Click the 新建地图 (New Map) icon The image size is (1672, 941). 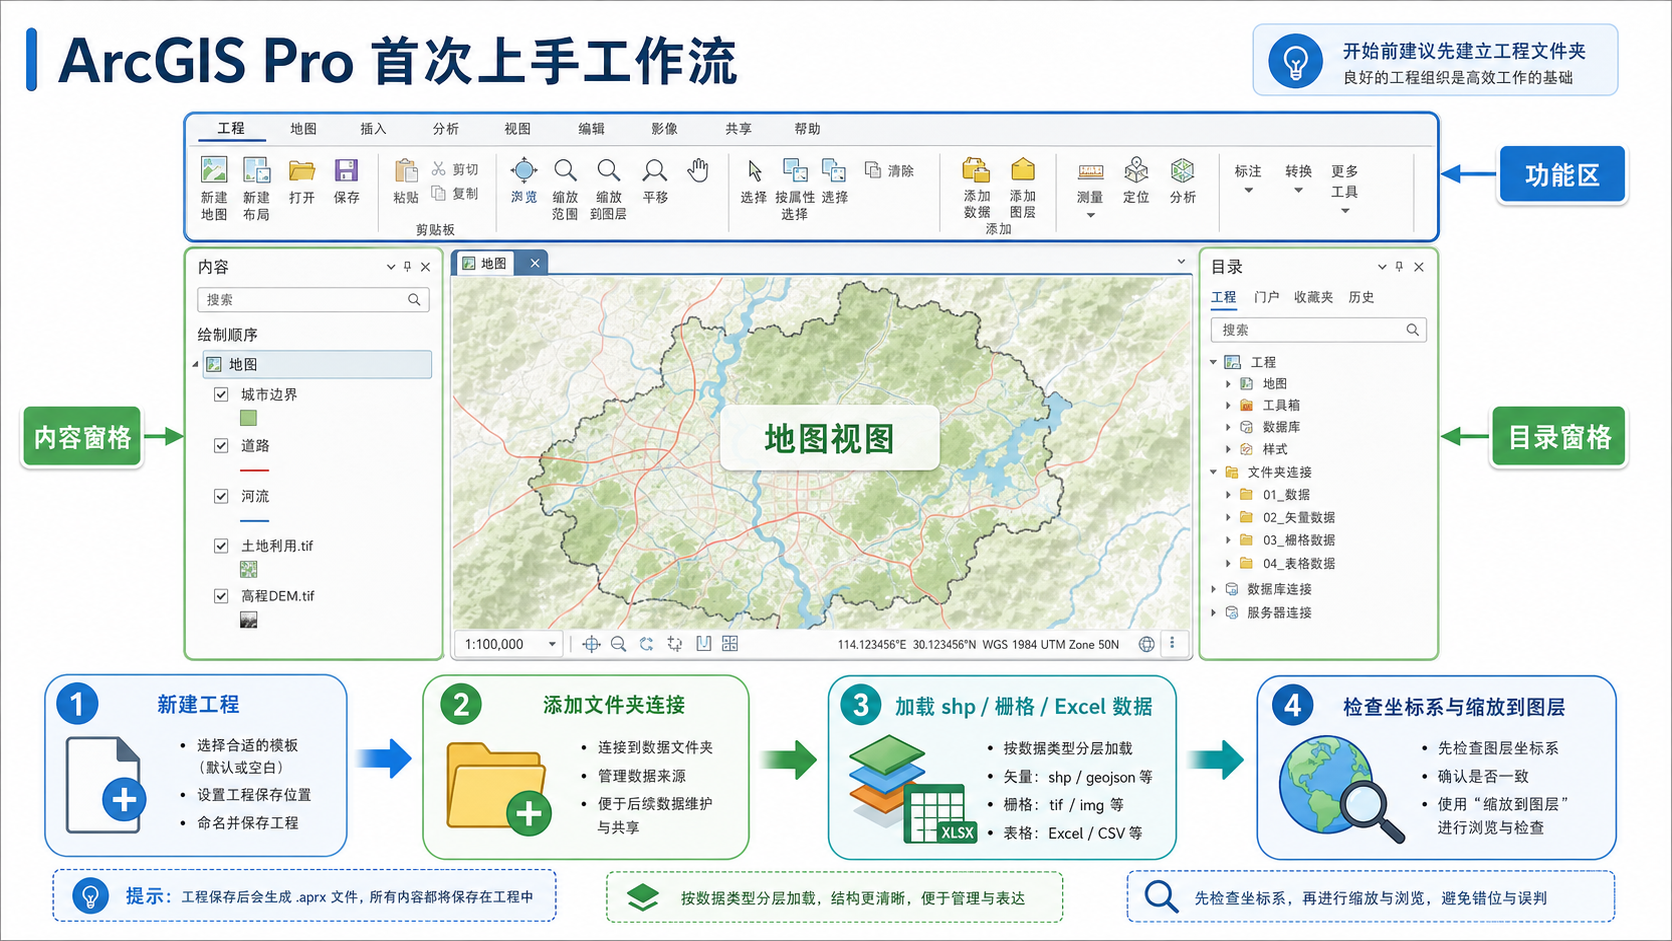coord(214,170)
